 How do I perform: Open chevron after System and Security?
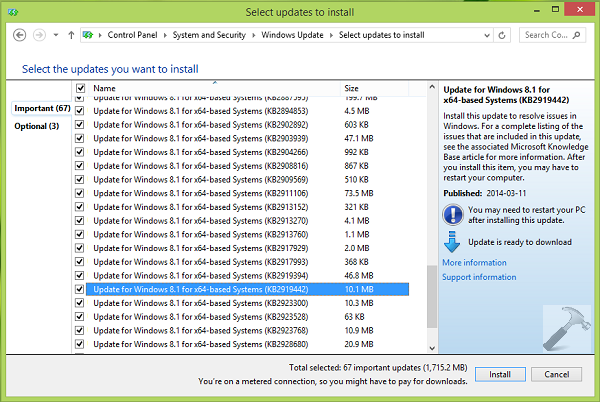(253, 35)
